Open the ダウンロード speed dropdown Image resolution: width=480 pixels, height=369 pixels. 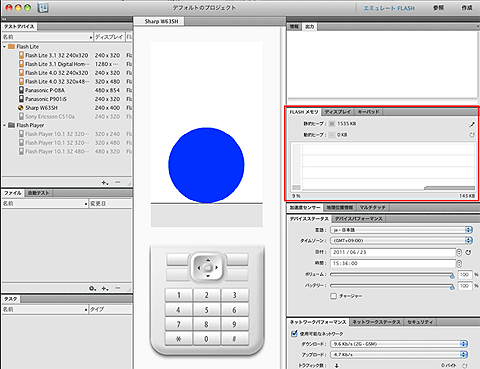(399, 344)
